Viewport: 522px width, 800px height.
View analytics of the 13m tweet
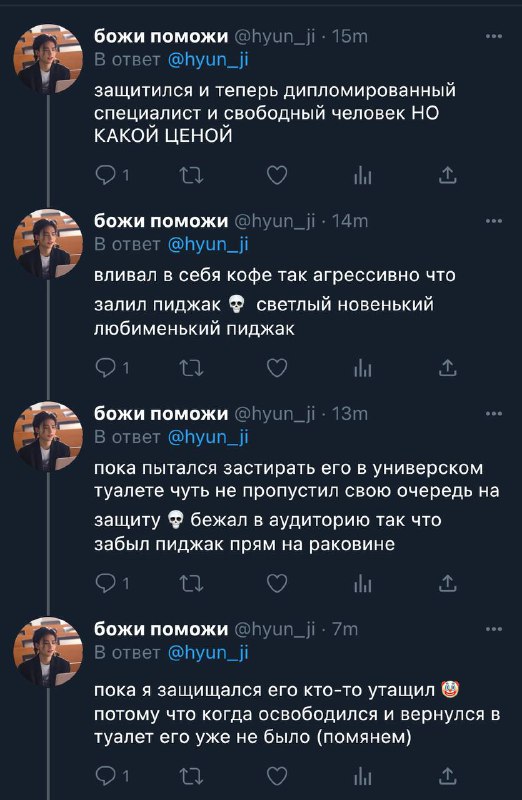tap(362, 584)
